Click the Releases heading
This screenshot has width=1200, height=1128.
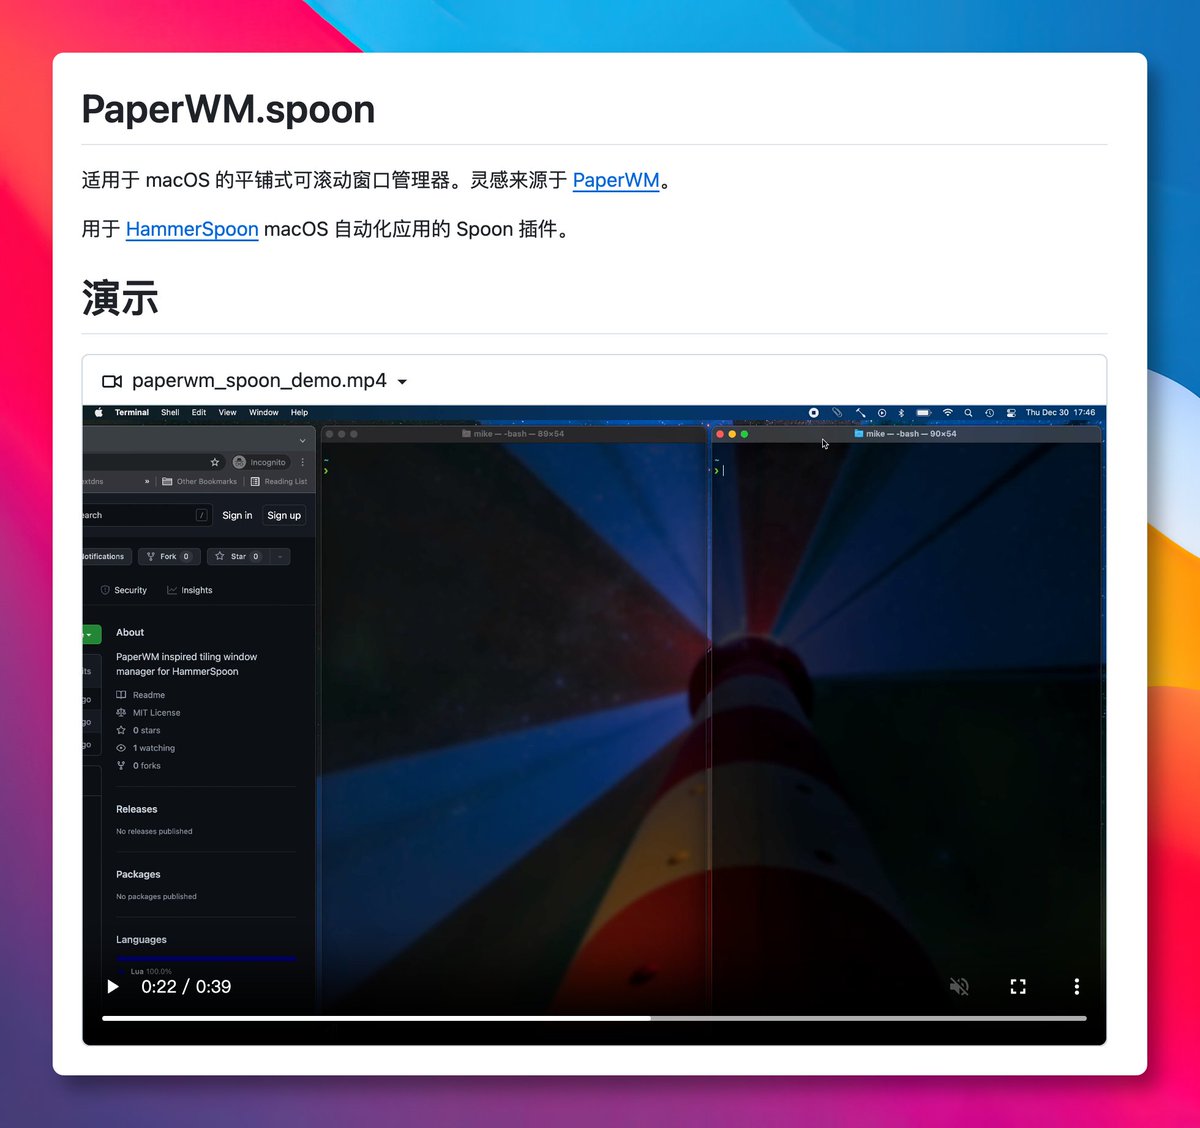[137, 809]
